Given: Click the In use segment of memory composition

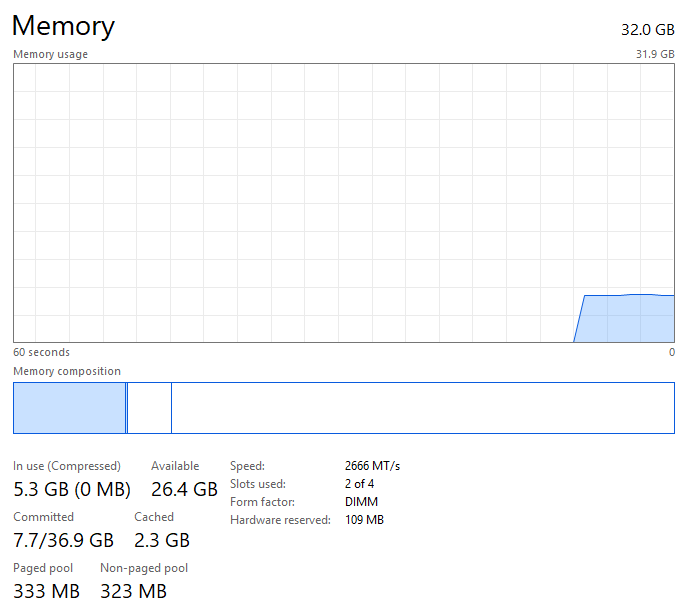Looking at the screenshot, I should point(69,408).
